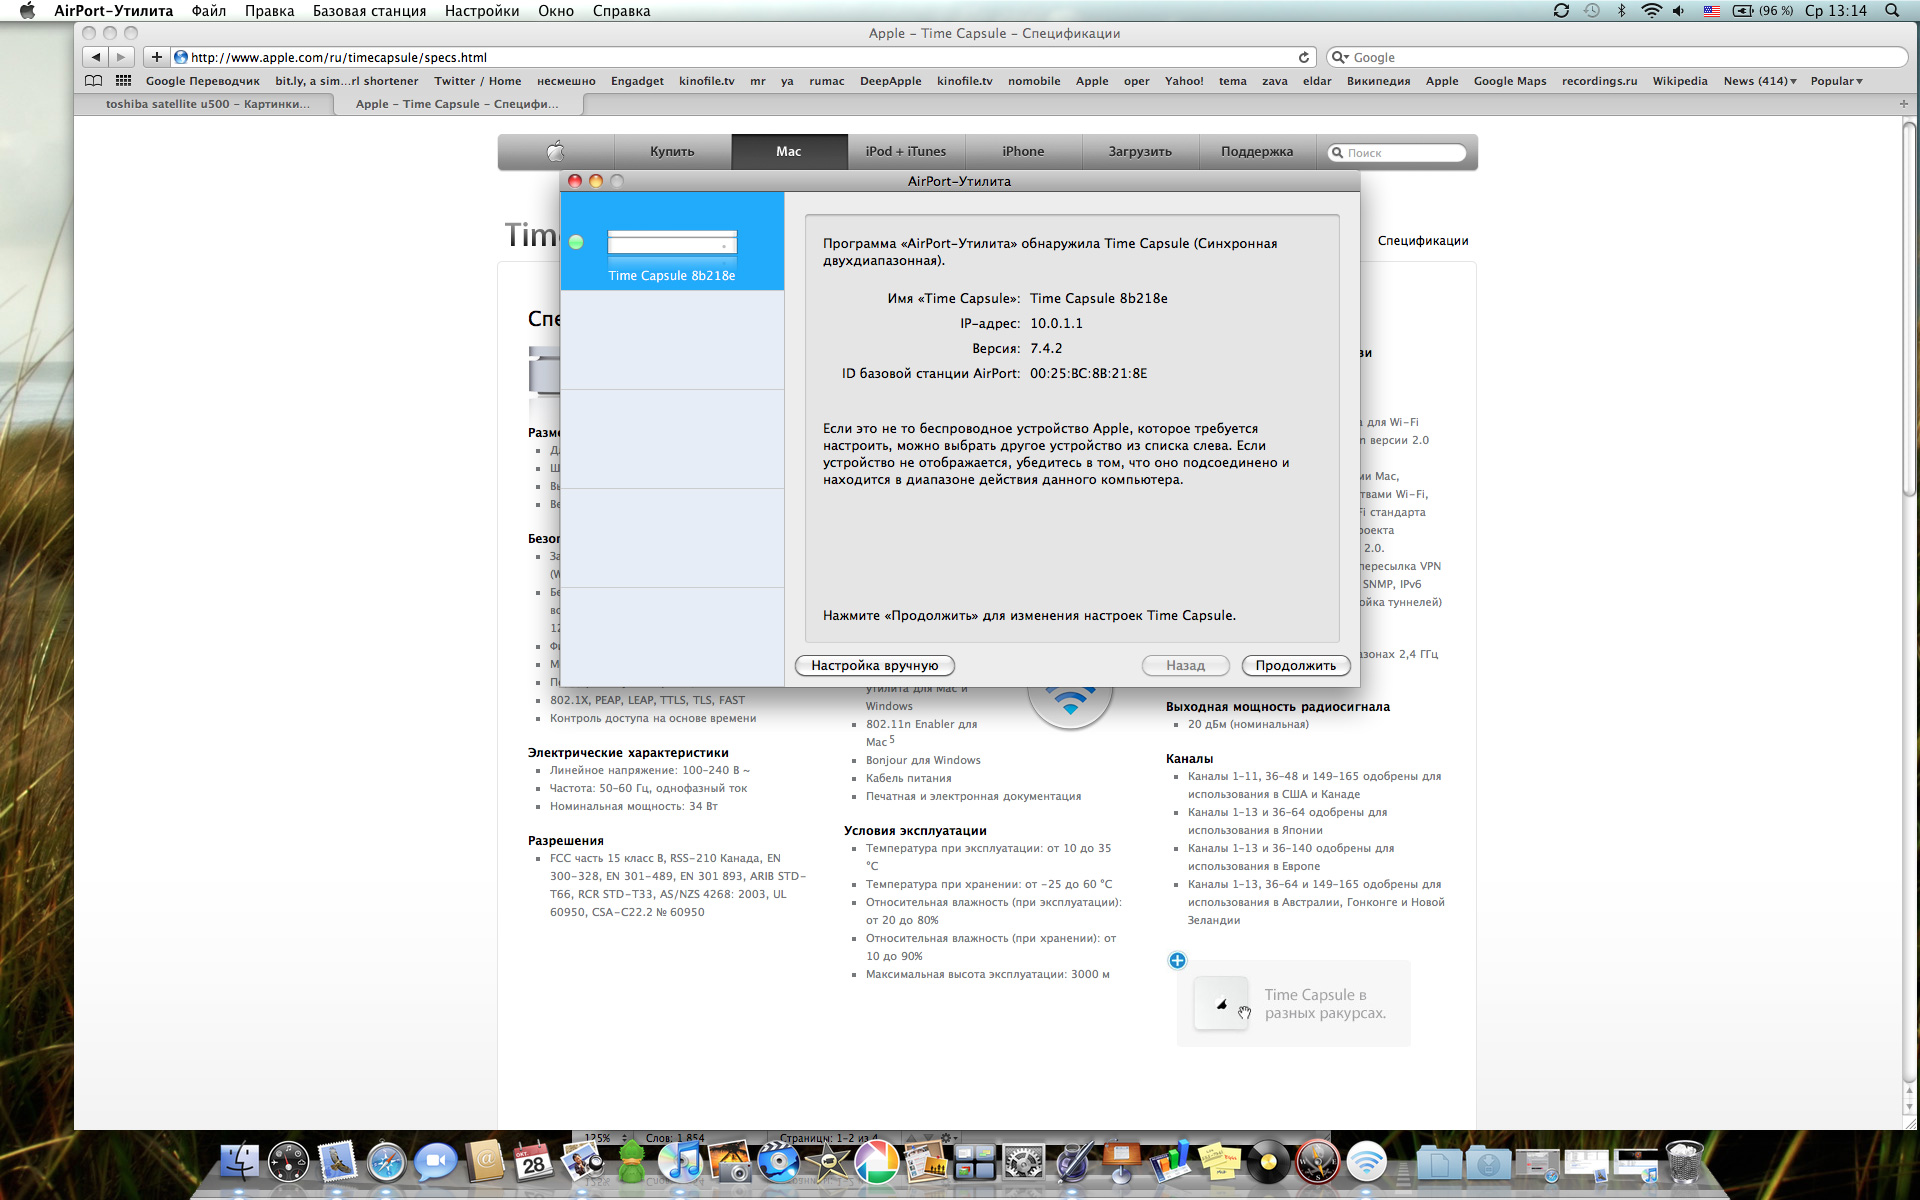Open iTunes from the Dock
The height and width of the screenshot is (1200, 1920).
tap(681, 1162)
